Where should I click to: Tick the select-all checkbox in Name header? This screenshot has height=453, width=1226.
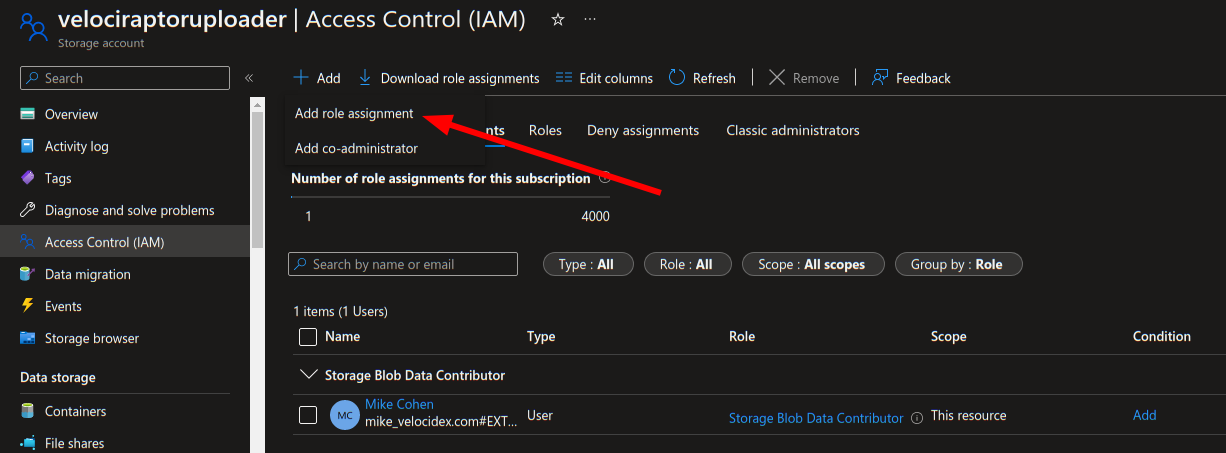click(x=308, y=337)
